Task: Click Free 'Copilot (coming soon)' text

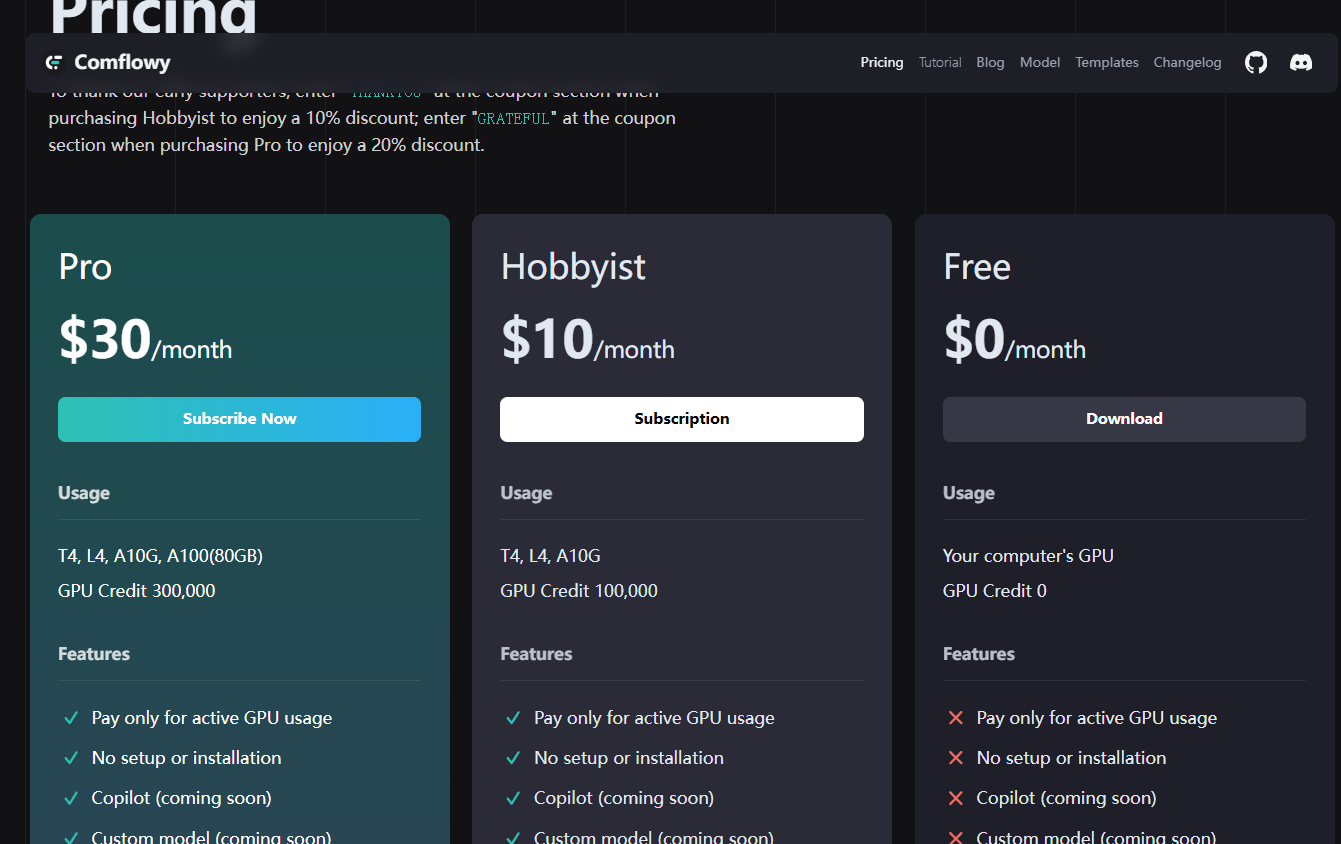Action: pos(1067,798)
